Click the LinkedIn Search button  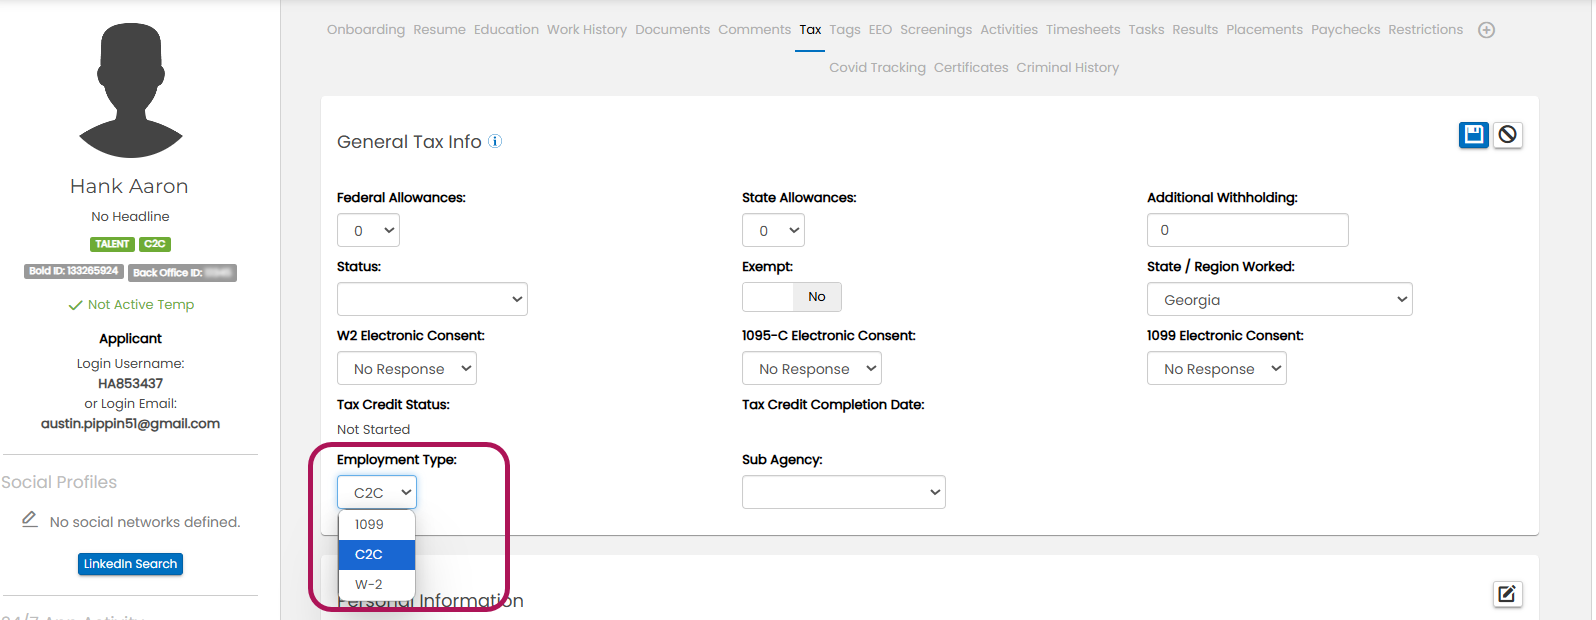pyautogui.click(x=130, y=564)
